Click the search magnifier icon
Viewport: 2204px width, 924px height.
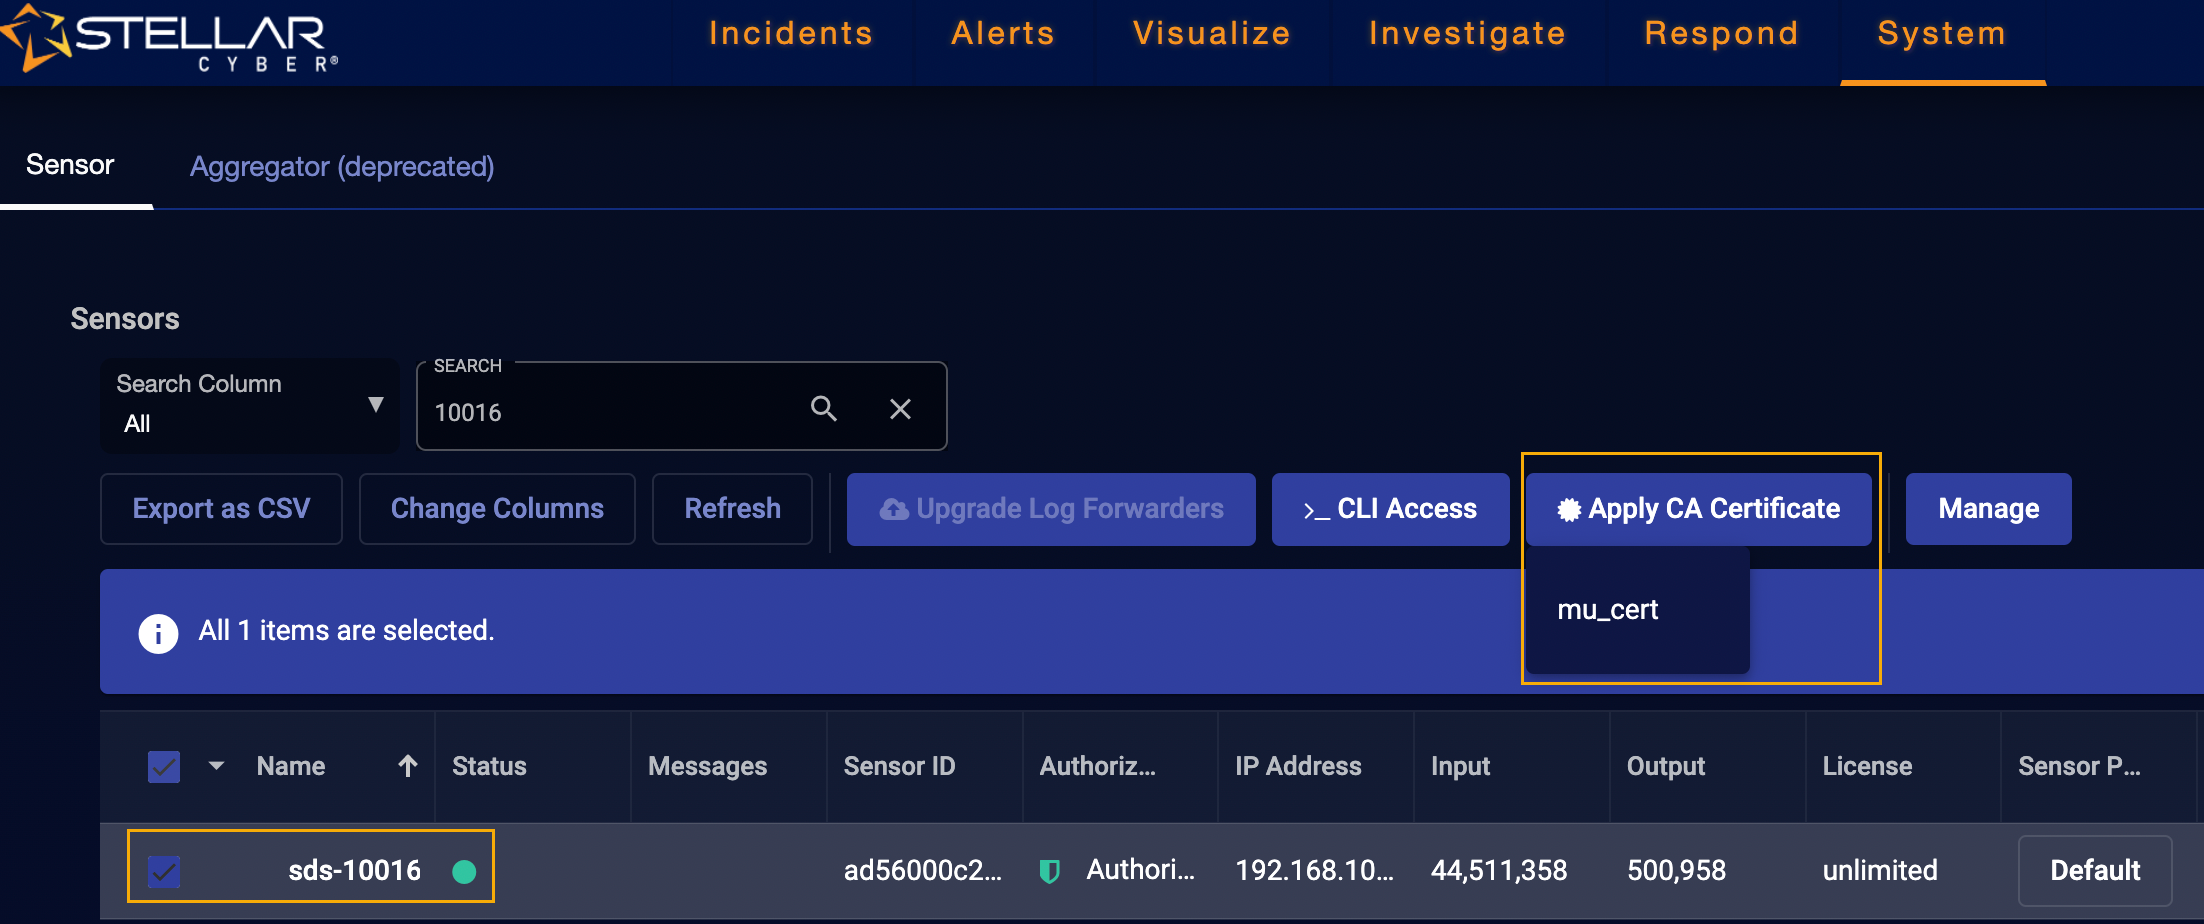point(823,409)
